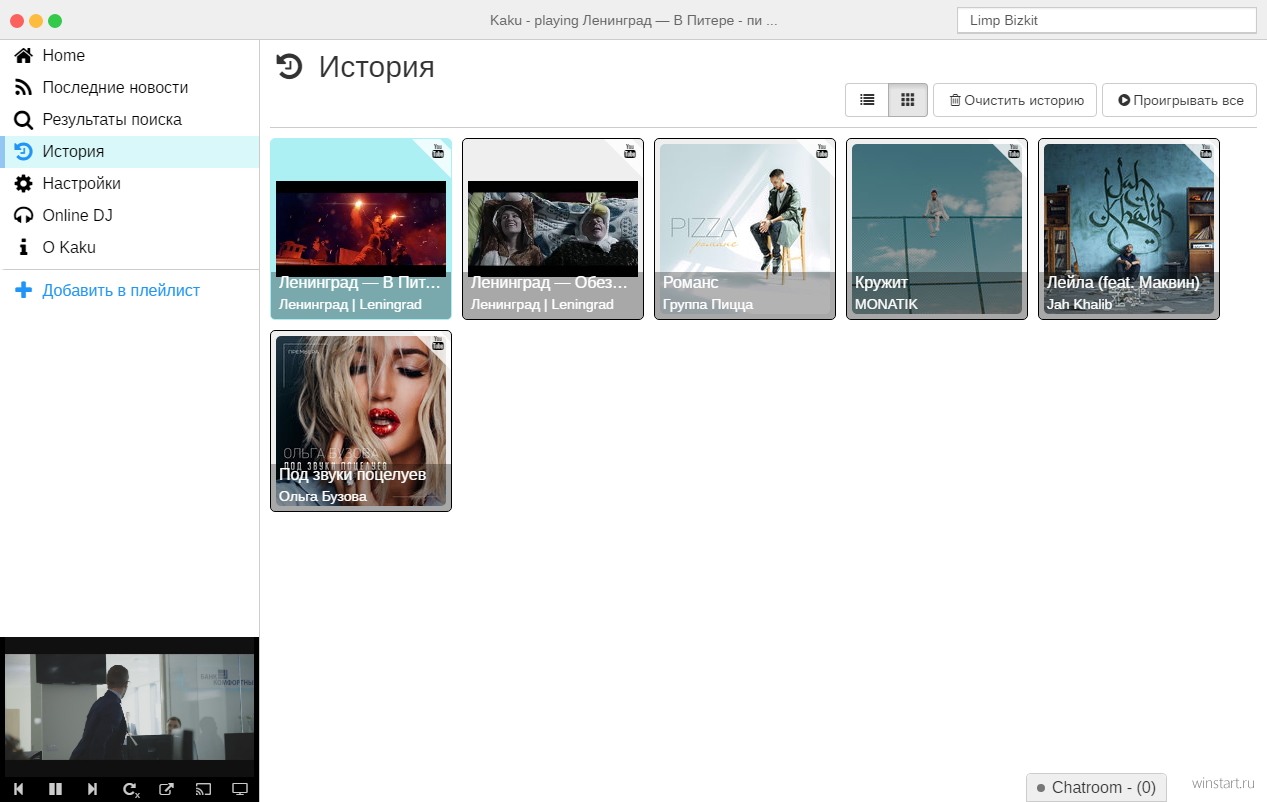The width and height of the screenshot is (1267, 802).
Task: Open Настройки settings page
Action: (x=130, y=184)
